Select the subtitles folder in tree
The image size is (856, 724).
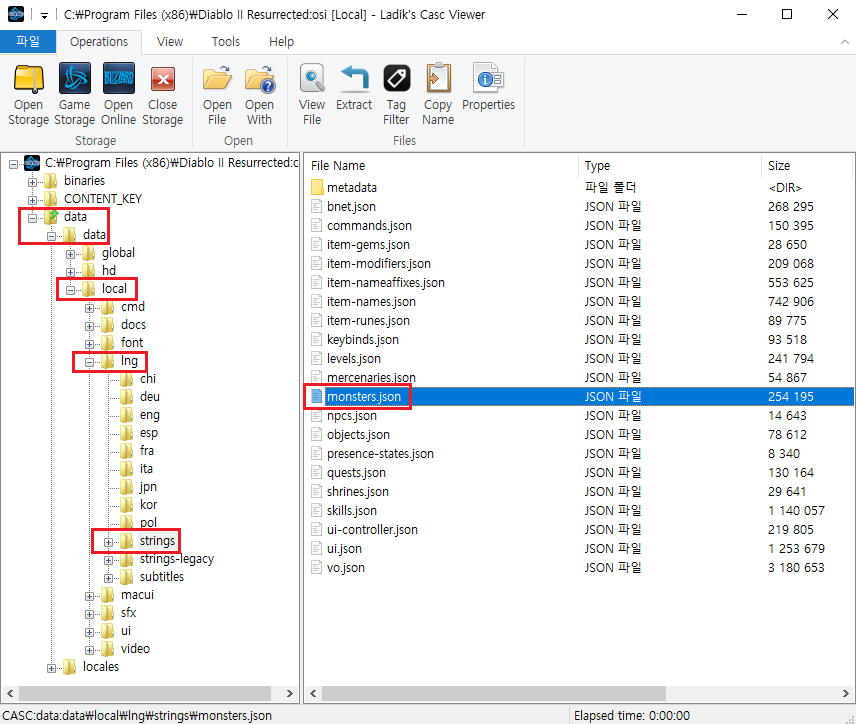(x=162, y=577)
